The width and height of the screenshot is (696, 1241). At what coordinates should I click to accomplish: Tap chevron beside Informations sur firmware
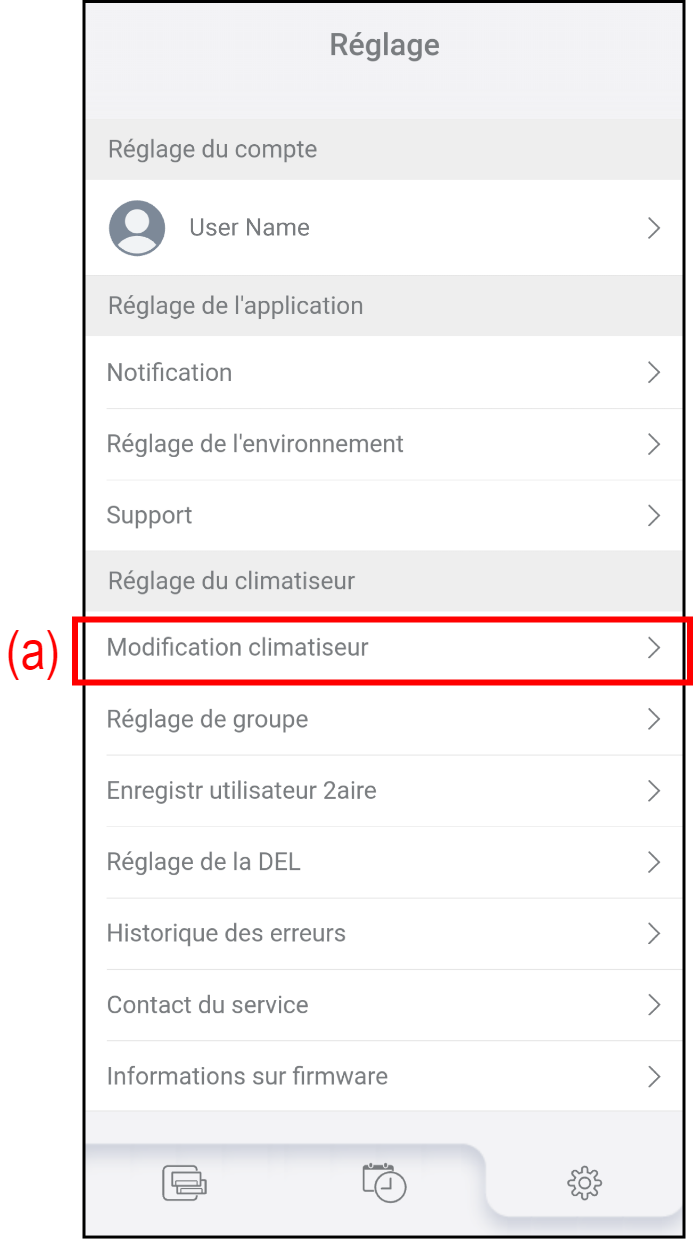pos(654,1077)
